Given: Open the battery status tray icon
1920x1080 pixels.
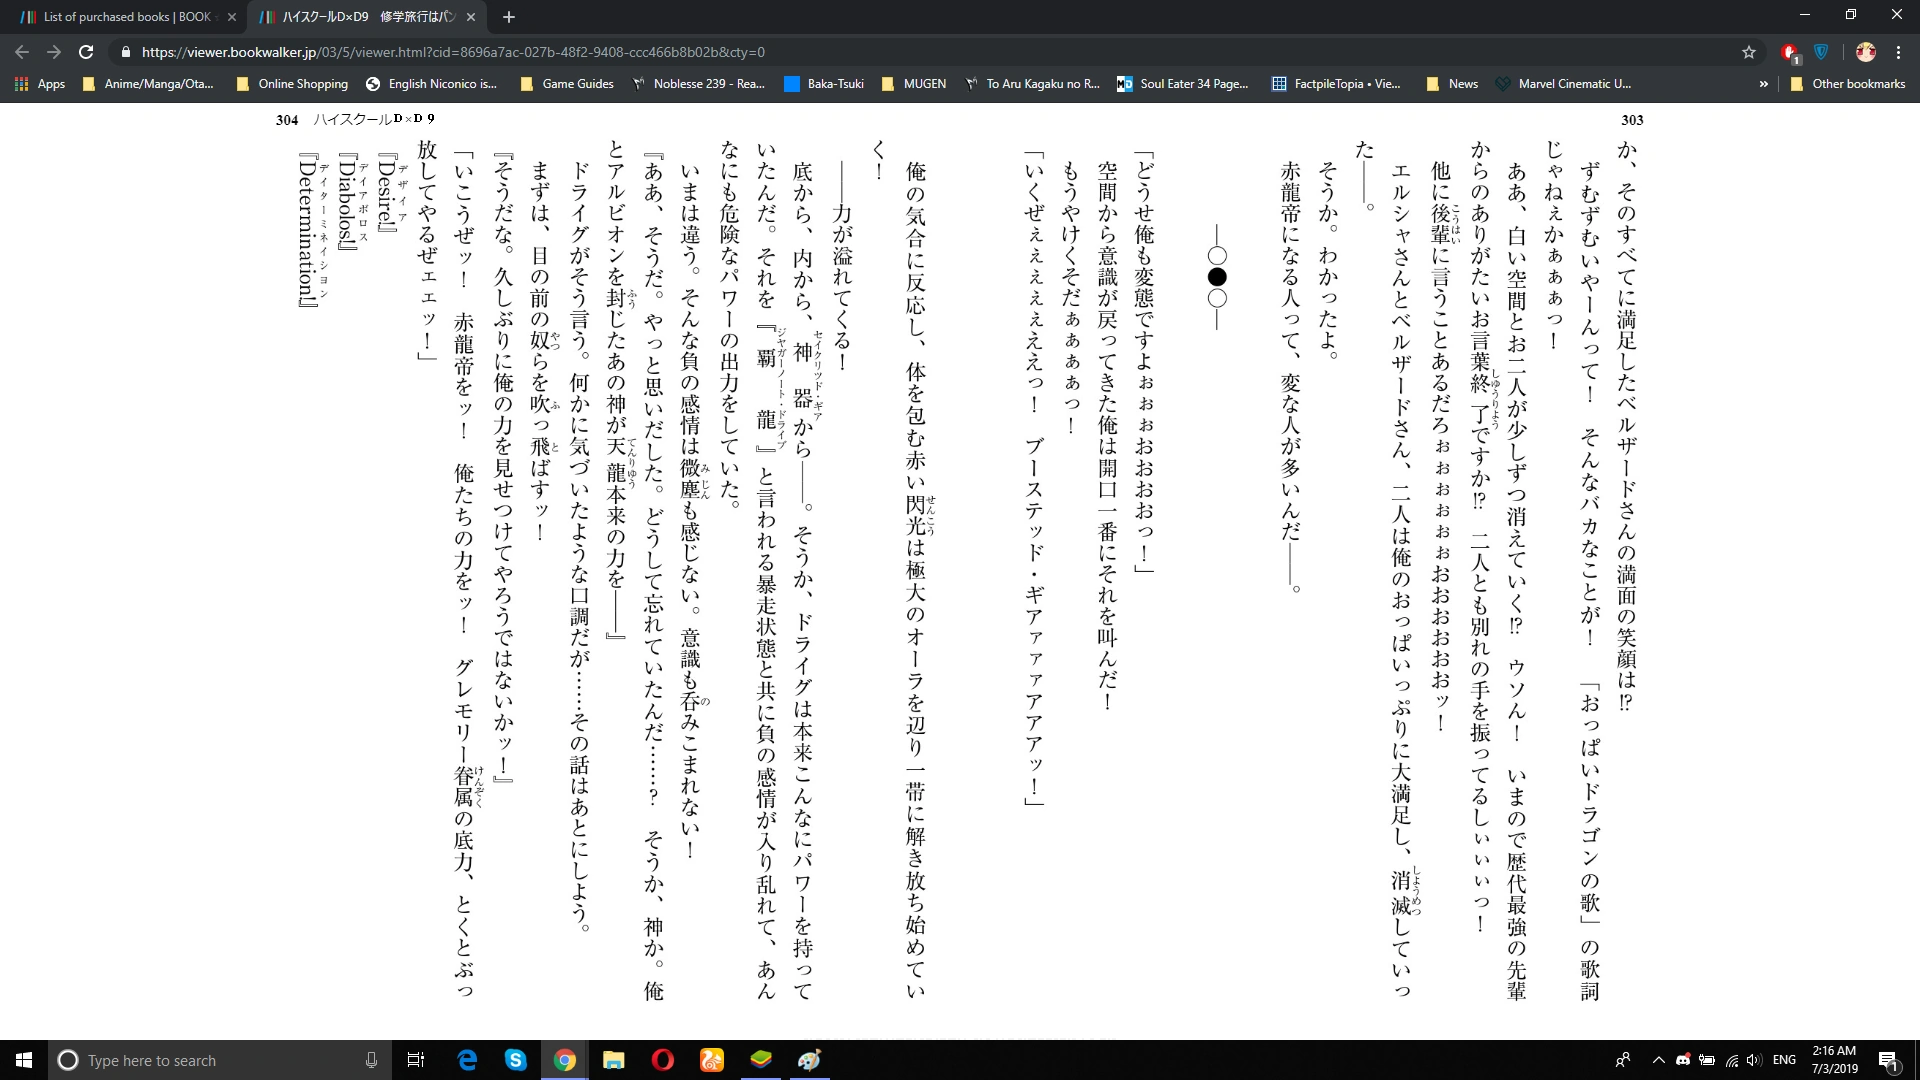Looking at the screenshot, I should tap(1707, 1060).
